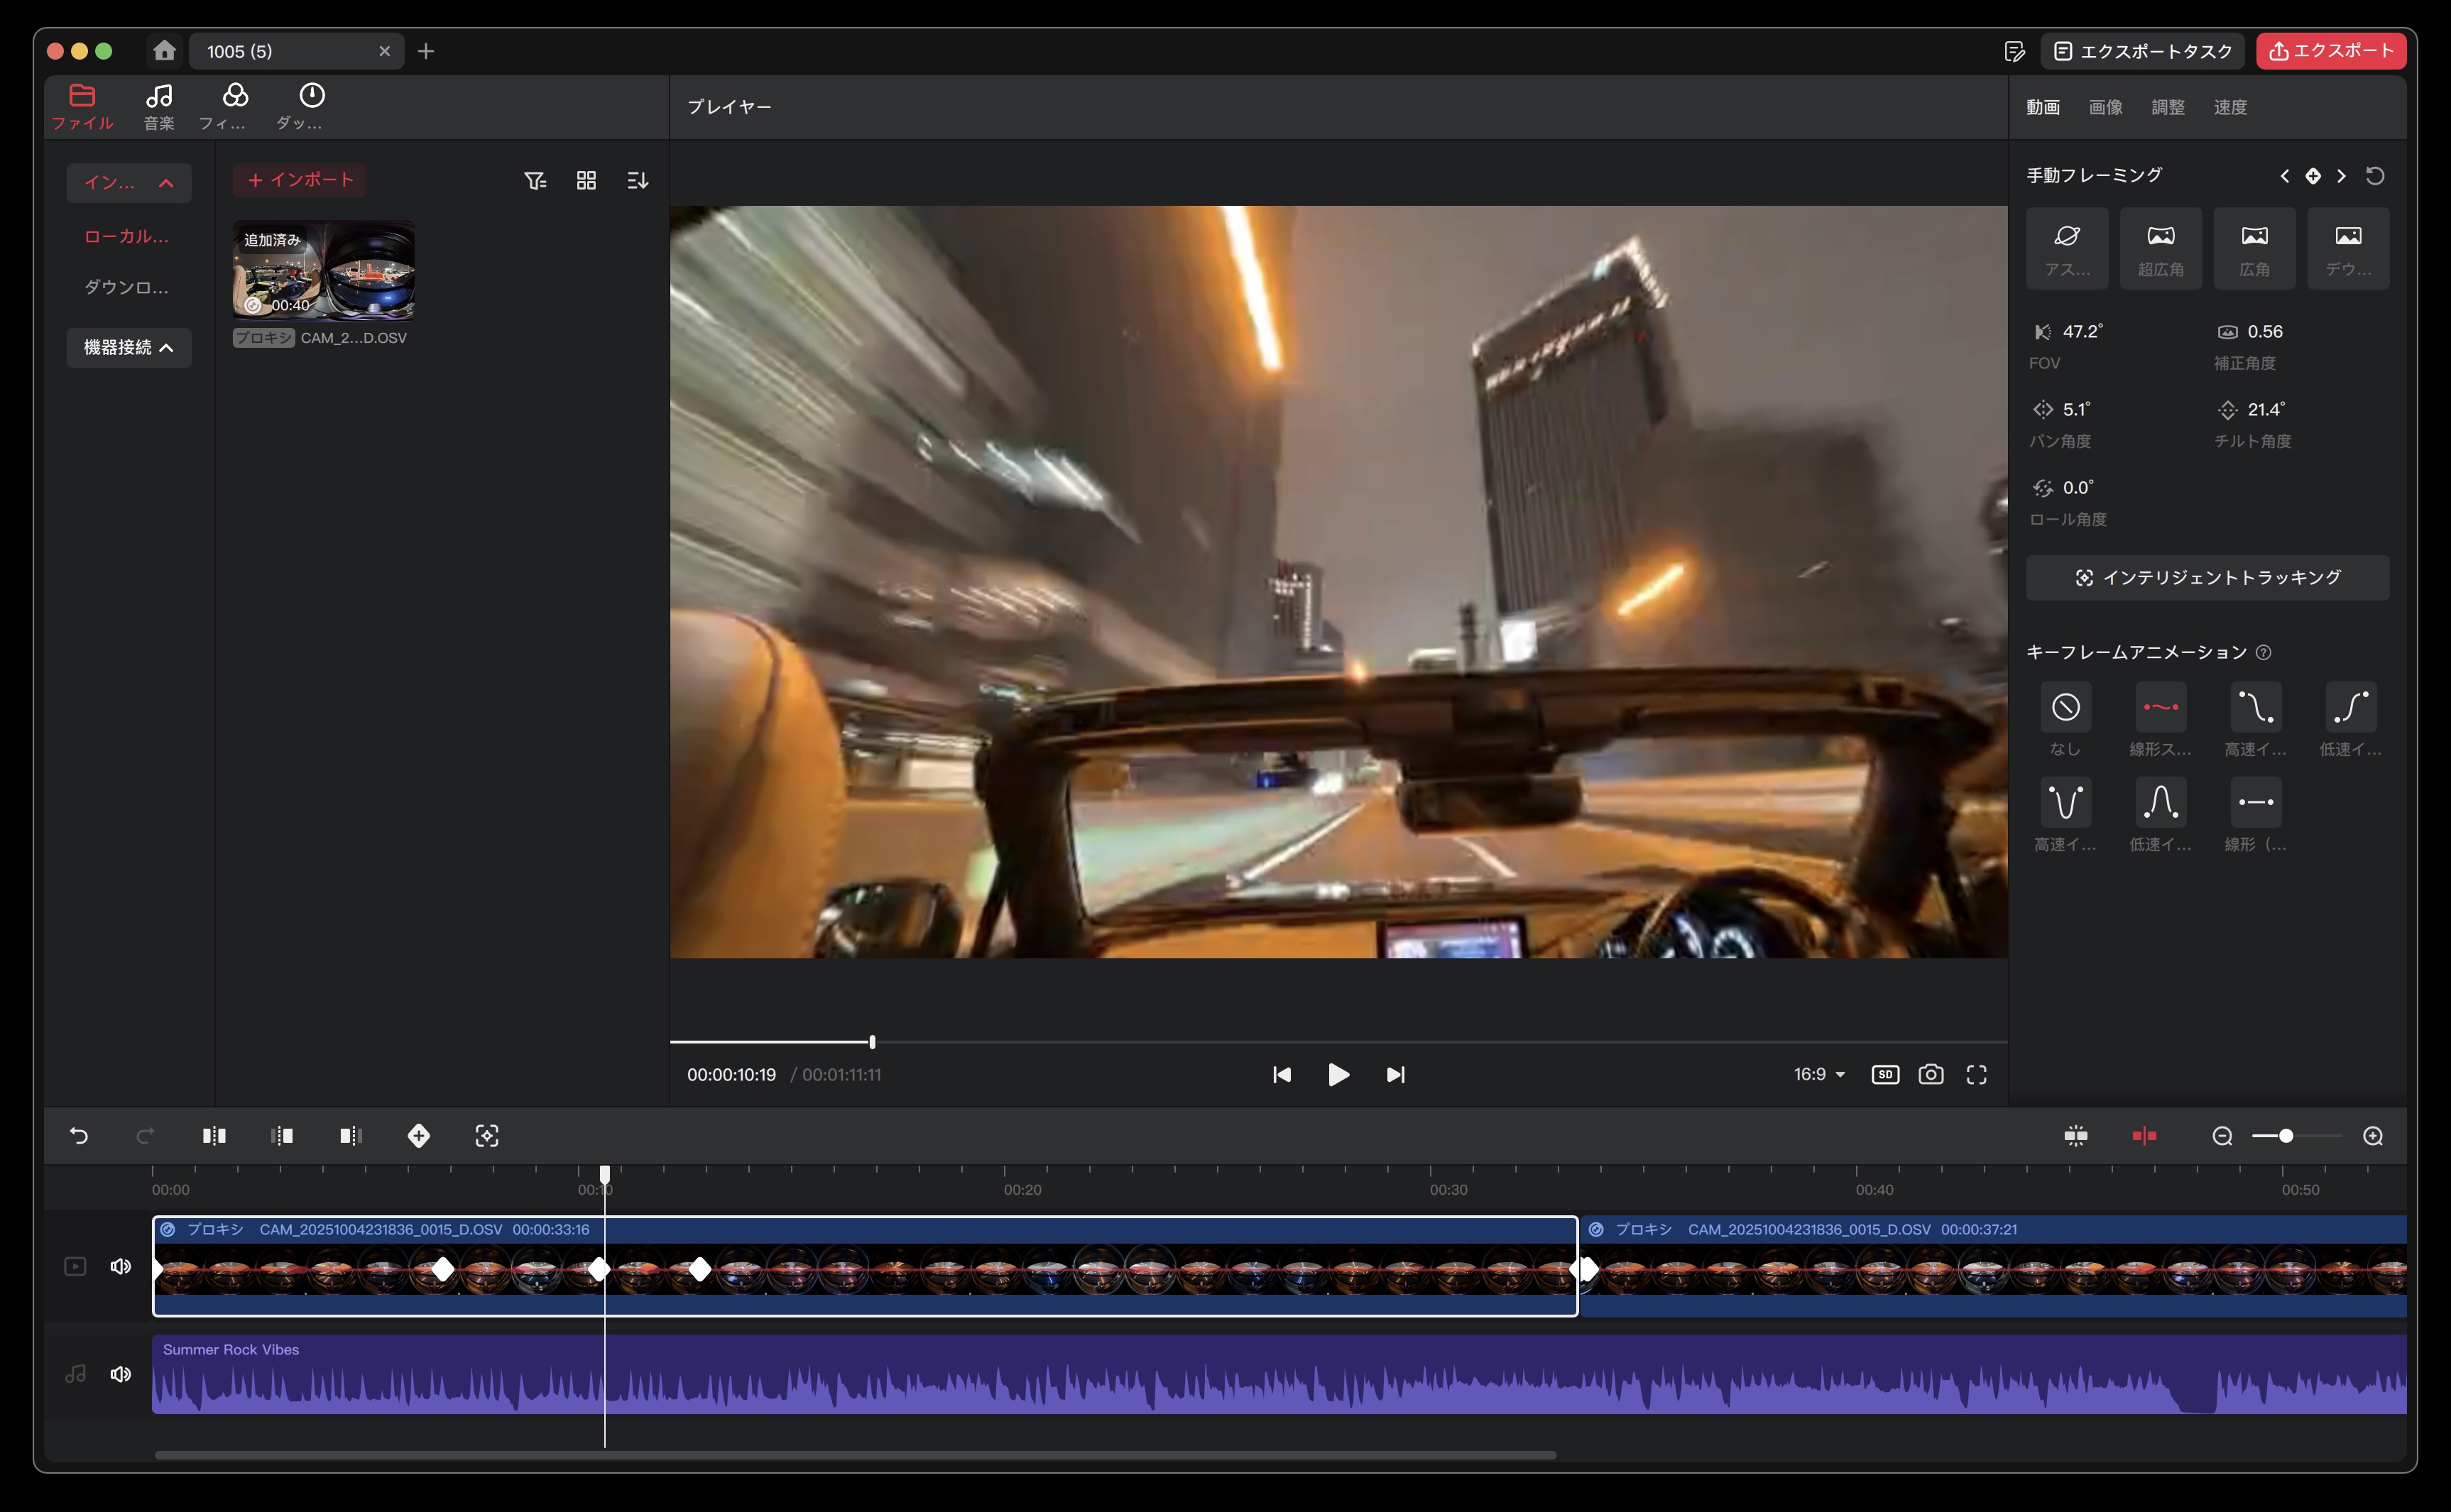Click the split clip icon in timeline toolbar
Viewport: 2451px width, 1512px height.
214,1135
